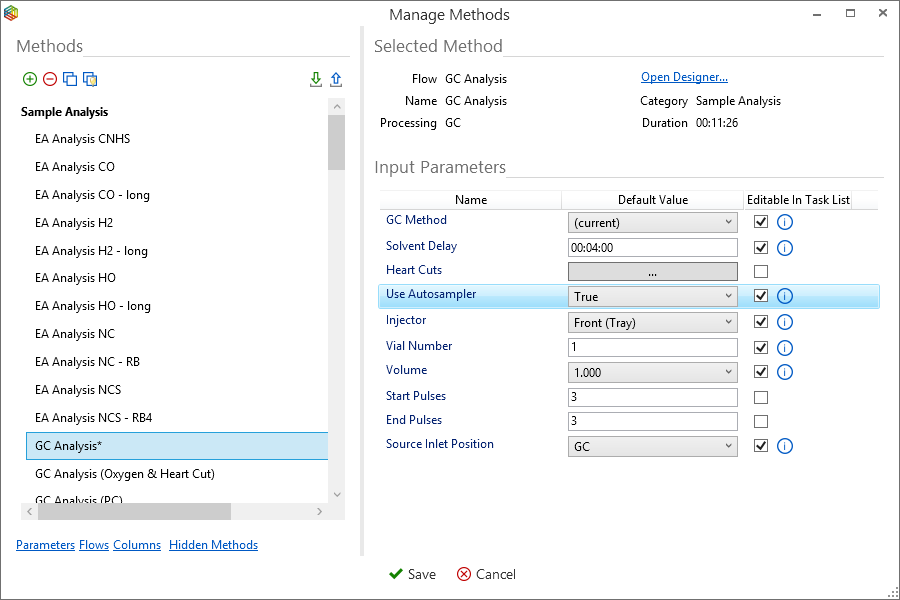This screenshot has height=600, width=900.
Task: Click the green add method icon
Action: [30, 80]
